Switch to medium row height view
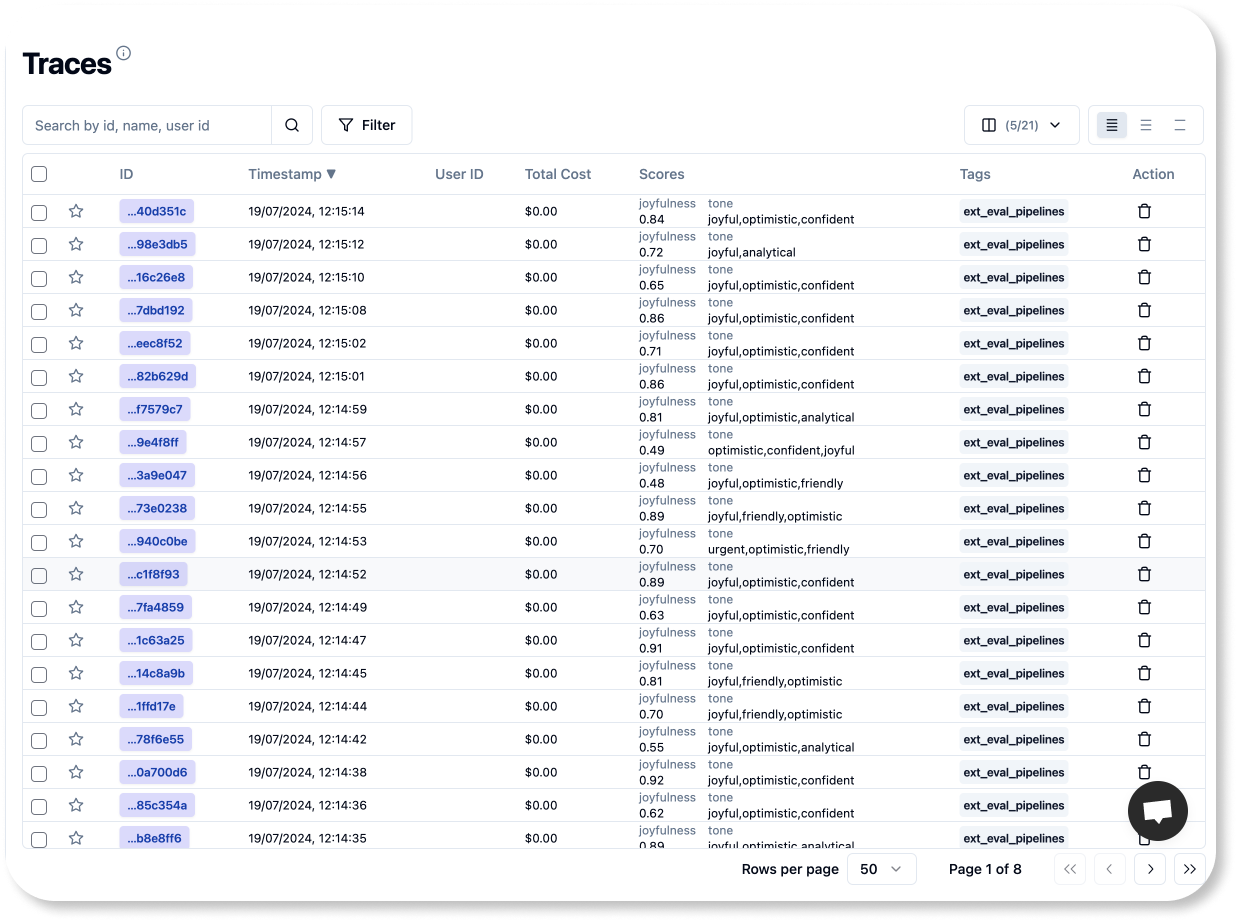The width and height of the screenshot is (1237, 922). click(x=1146, y=125)
